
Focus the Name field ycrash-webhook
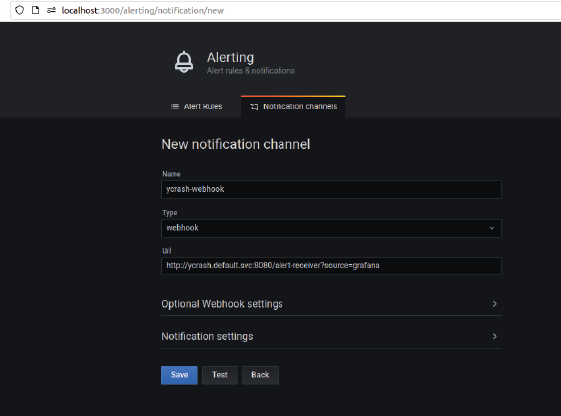point(331,189)
